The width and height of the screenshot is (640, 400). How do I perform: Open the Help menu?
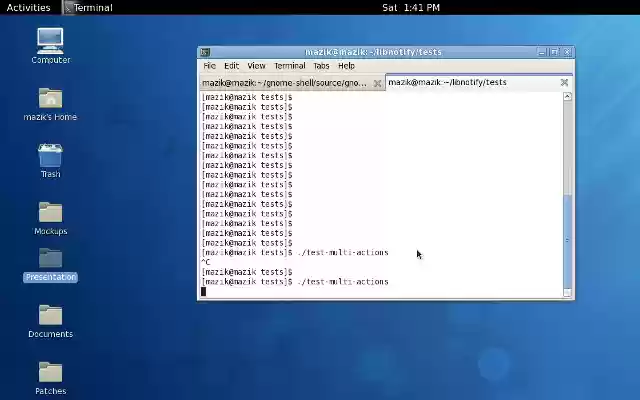click(346, 66)
